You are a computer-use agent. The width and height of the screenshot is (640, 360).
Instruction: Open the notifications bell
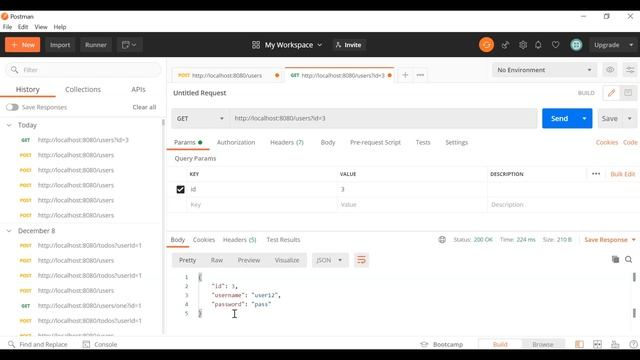pos(538,45)
